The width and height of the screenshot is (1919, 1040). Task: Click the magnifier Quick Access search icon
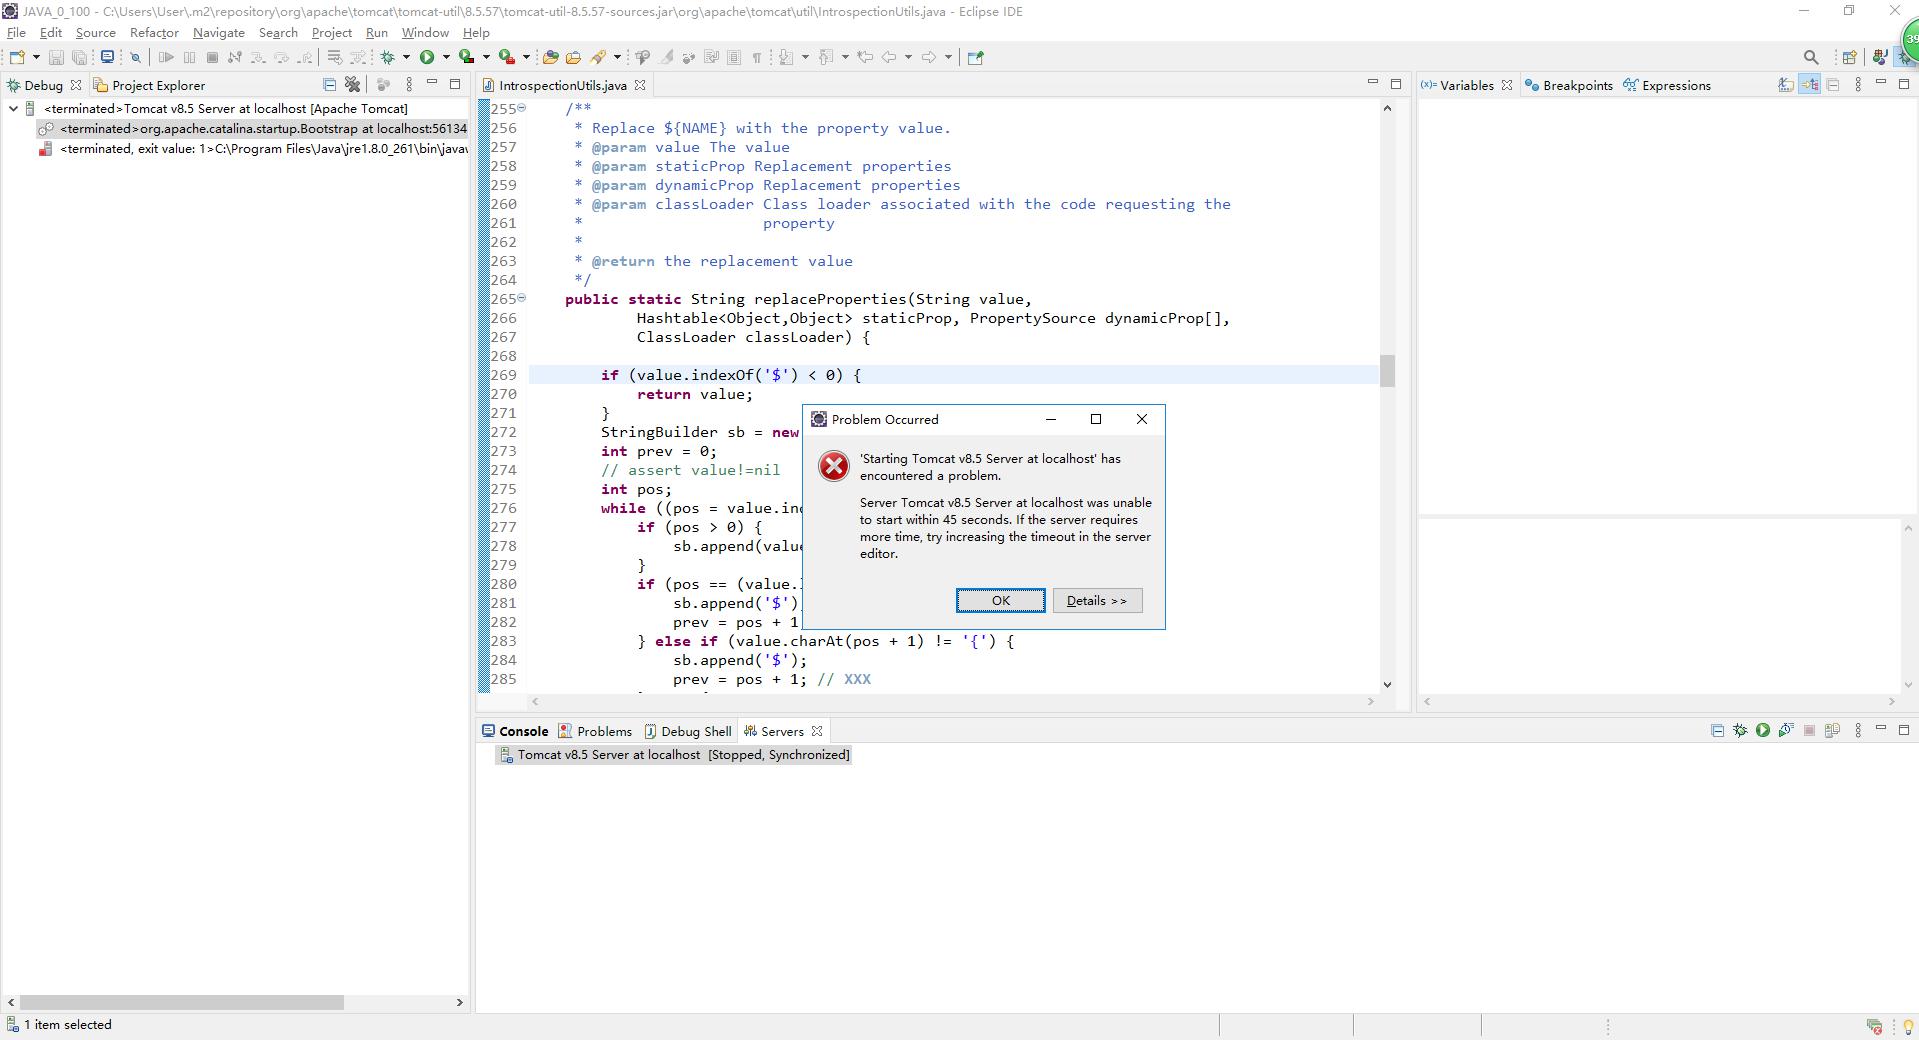[x=1810, y=57]
